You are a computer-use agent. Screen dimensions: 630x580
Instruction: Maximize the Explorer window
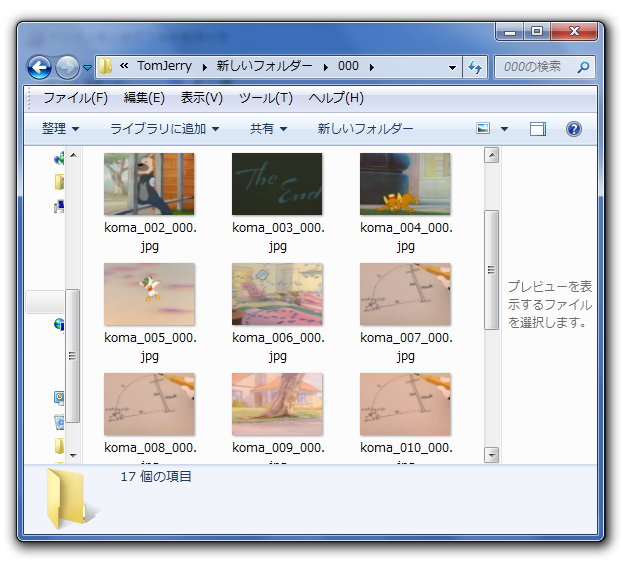tap(537, 32)
